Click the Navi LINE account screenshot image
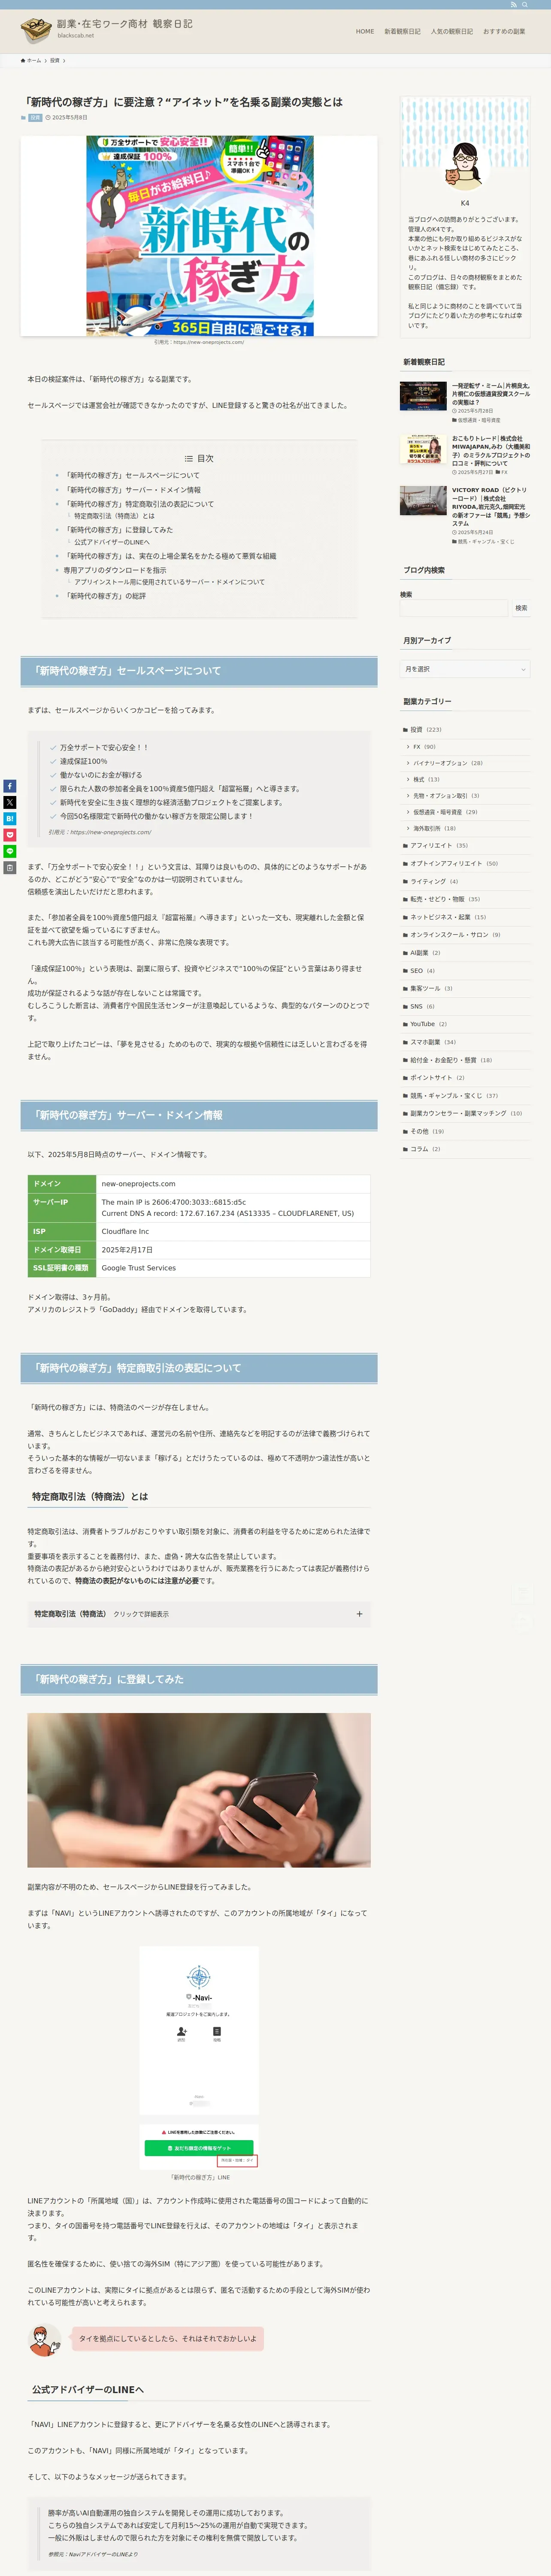 [199, 2057]
